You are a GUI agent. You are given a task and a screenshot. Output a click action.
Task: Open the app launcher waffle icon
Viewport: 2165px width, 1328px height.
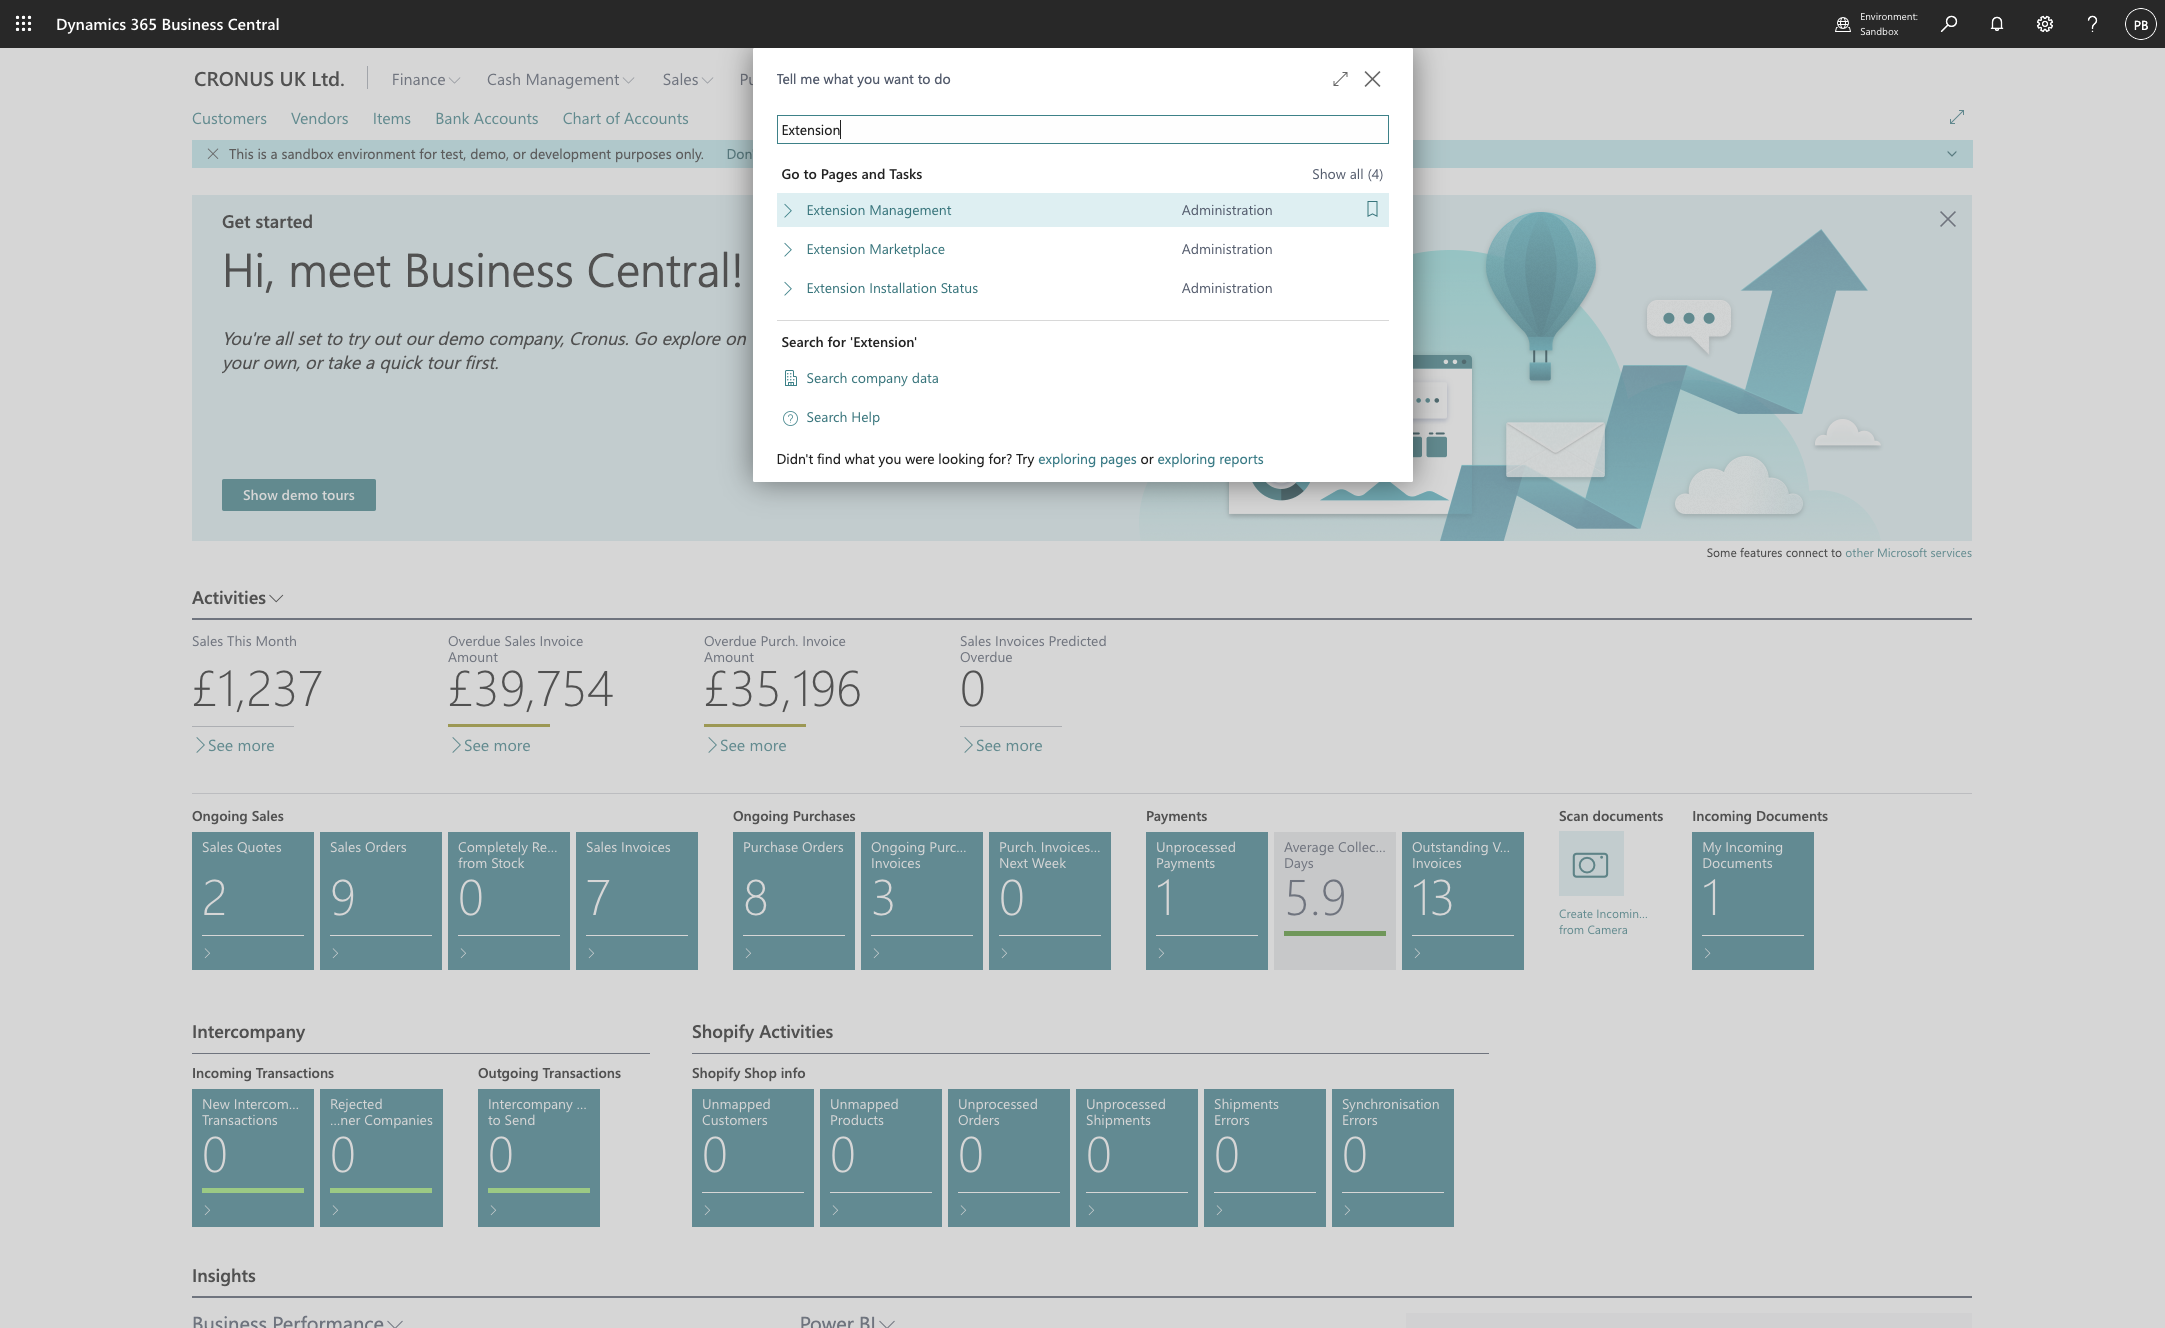tap(23, 23)
